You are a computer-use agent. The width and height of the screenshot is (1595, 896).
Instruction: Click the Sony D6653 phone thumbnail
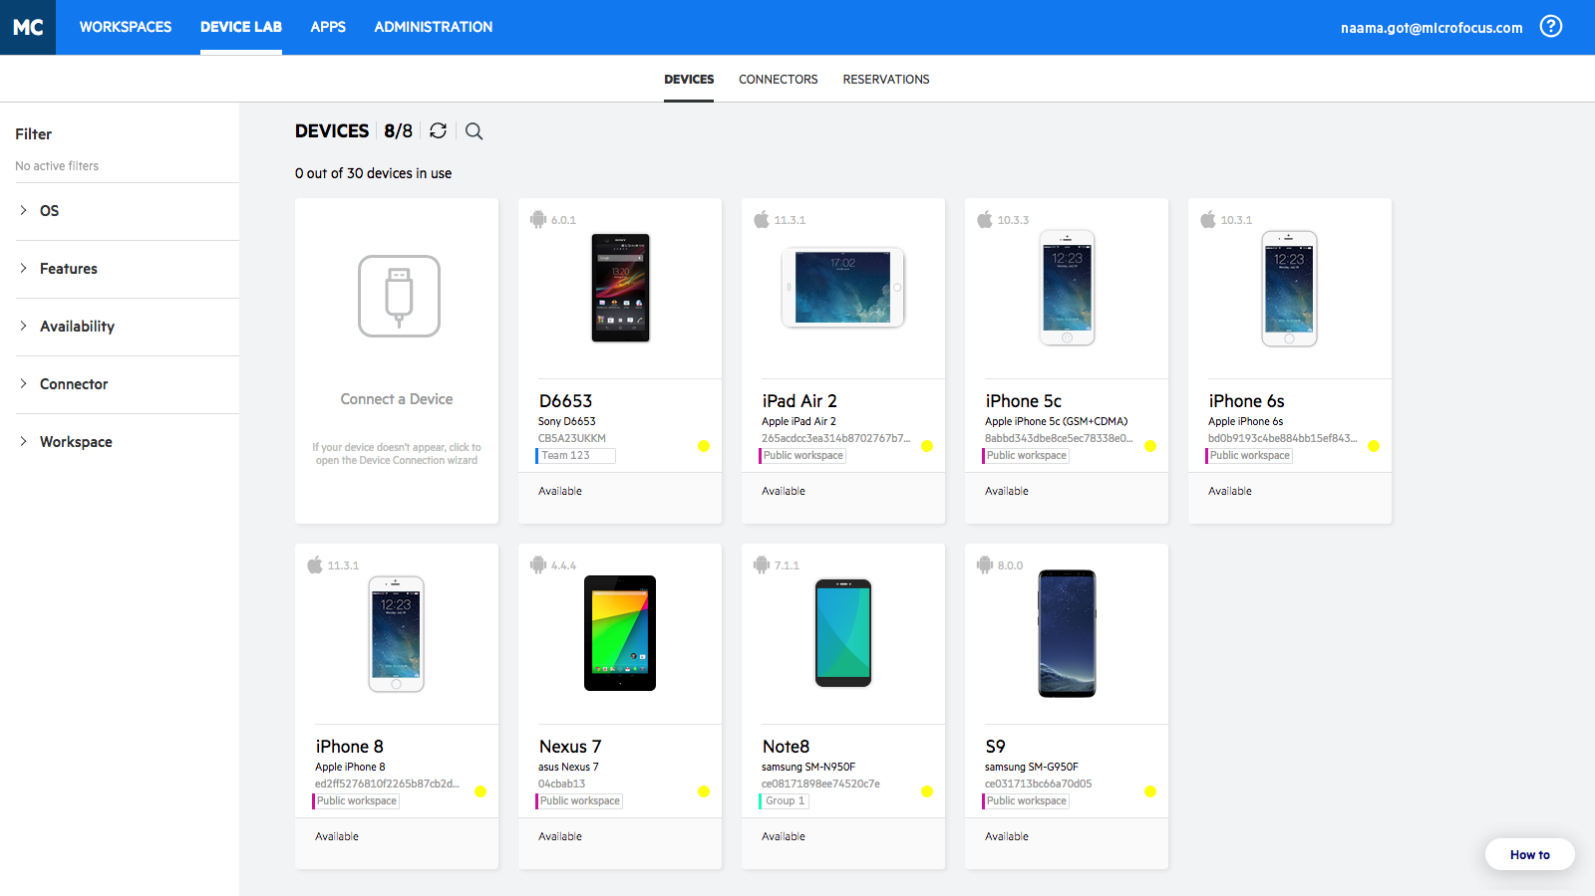pos(620,288)
